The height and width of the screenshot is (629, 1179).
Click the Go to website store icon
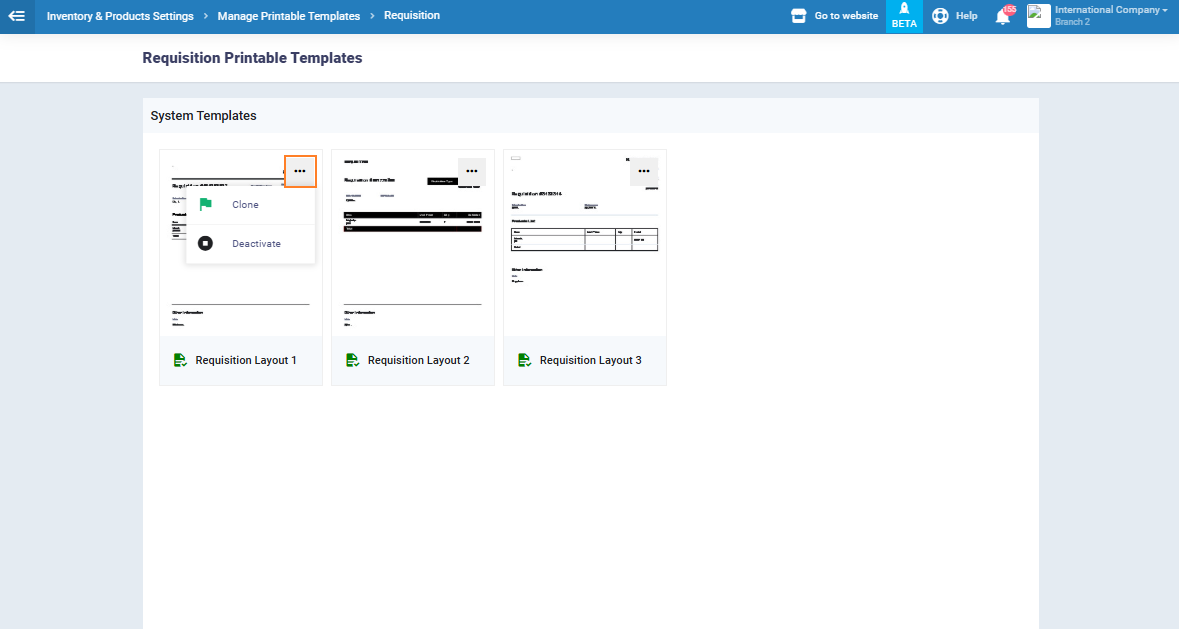click(x=798, y=16)
